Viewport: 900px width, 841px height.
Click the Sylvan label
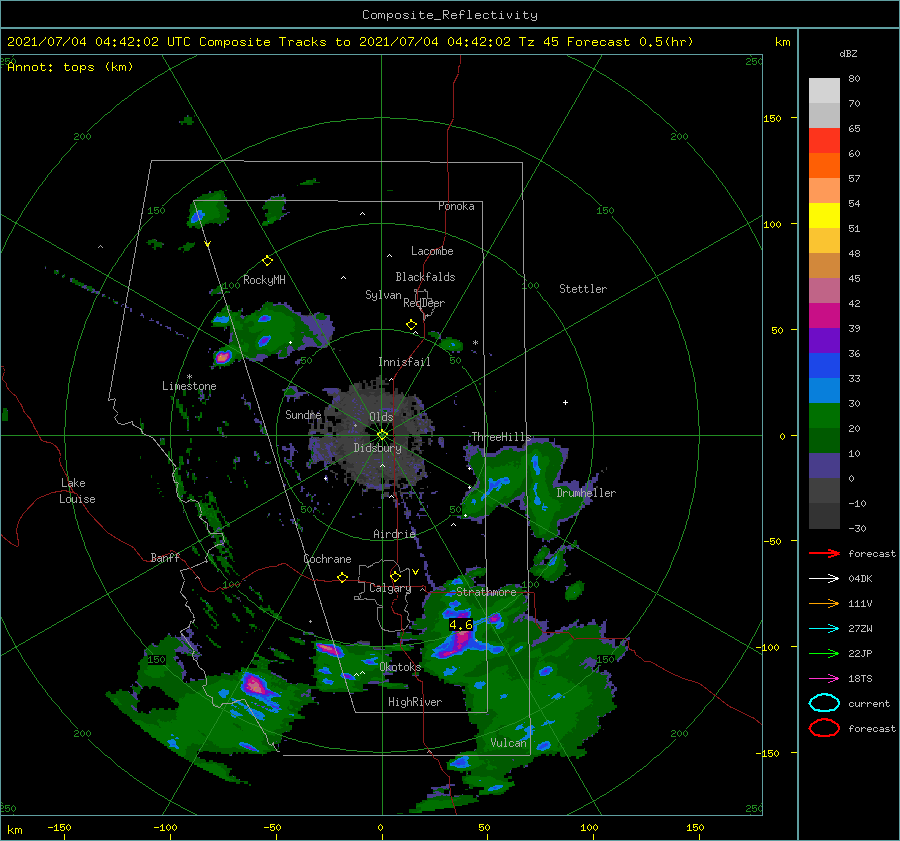(x=383, y=294)
